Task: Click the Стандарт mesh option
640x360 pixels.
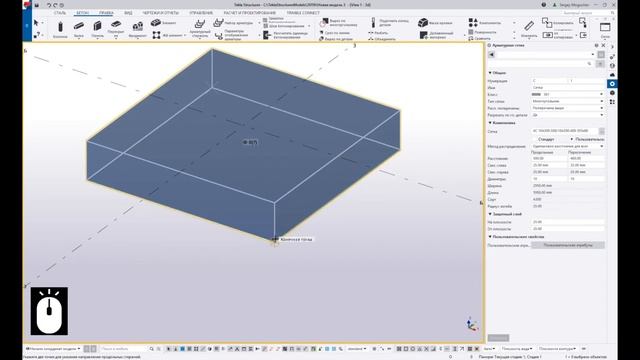Action: (546, 139)
